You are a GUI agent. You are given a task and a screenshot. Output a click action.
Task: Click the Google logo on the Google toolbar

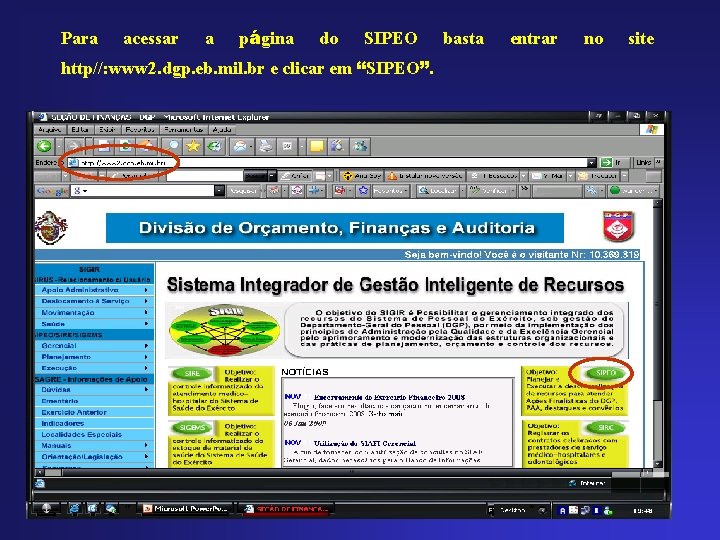[x=51, y=191]
